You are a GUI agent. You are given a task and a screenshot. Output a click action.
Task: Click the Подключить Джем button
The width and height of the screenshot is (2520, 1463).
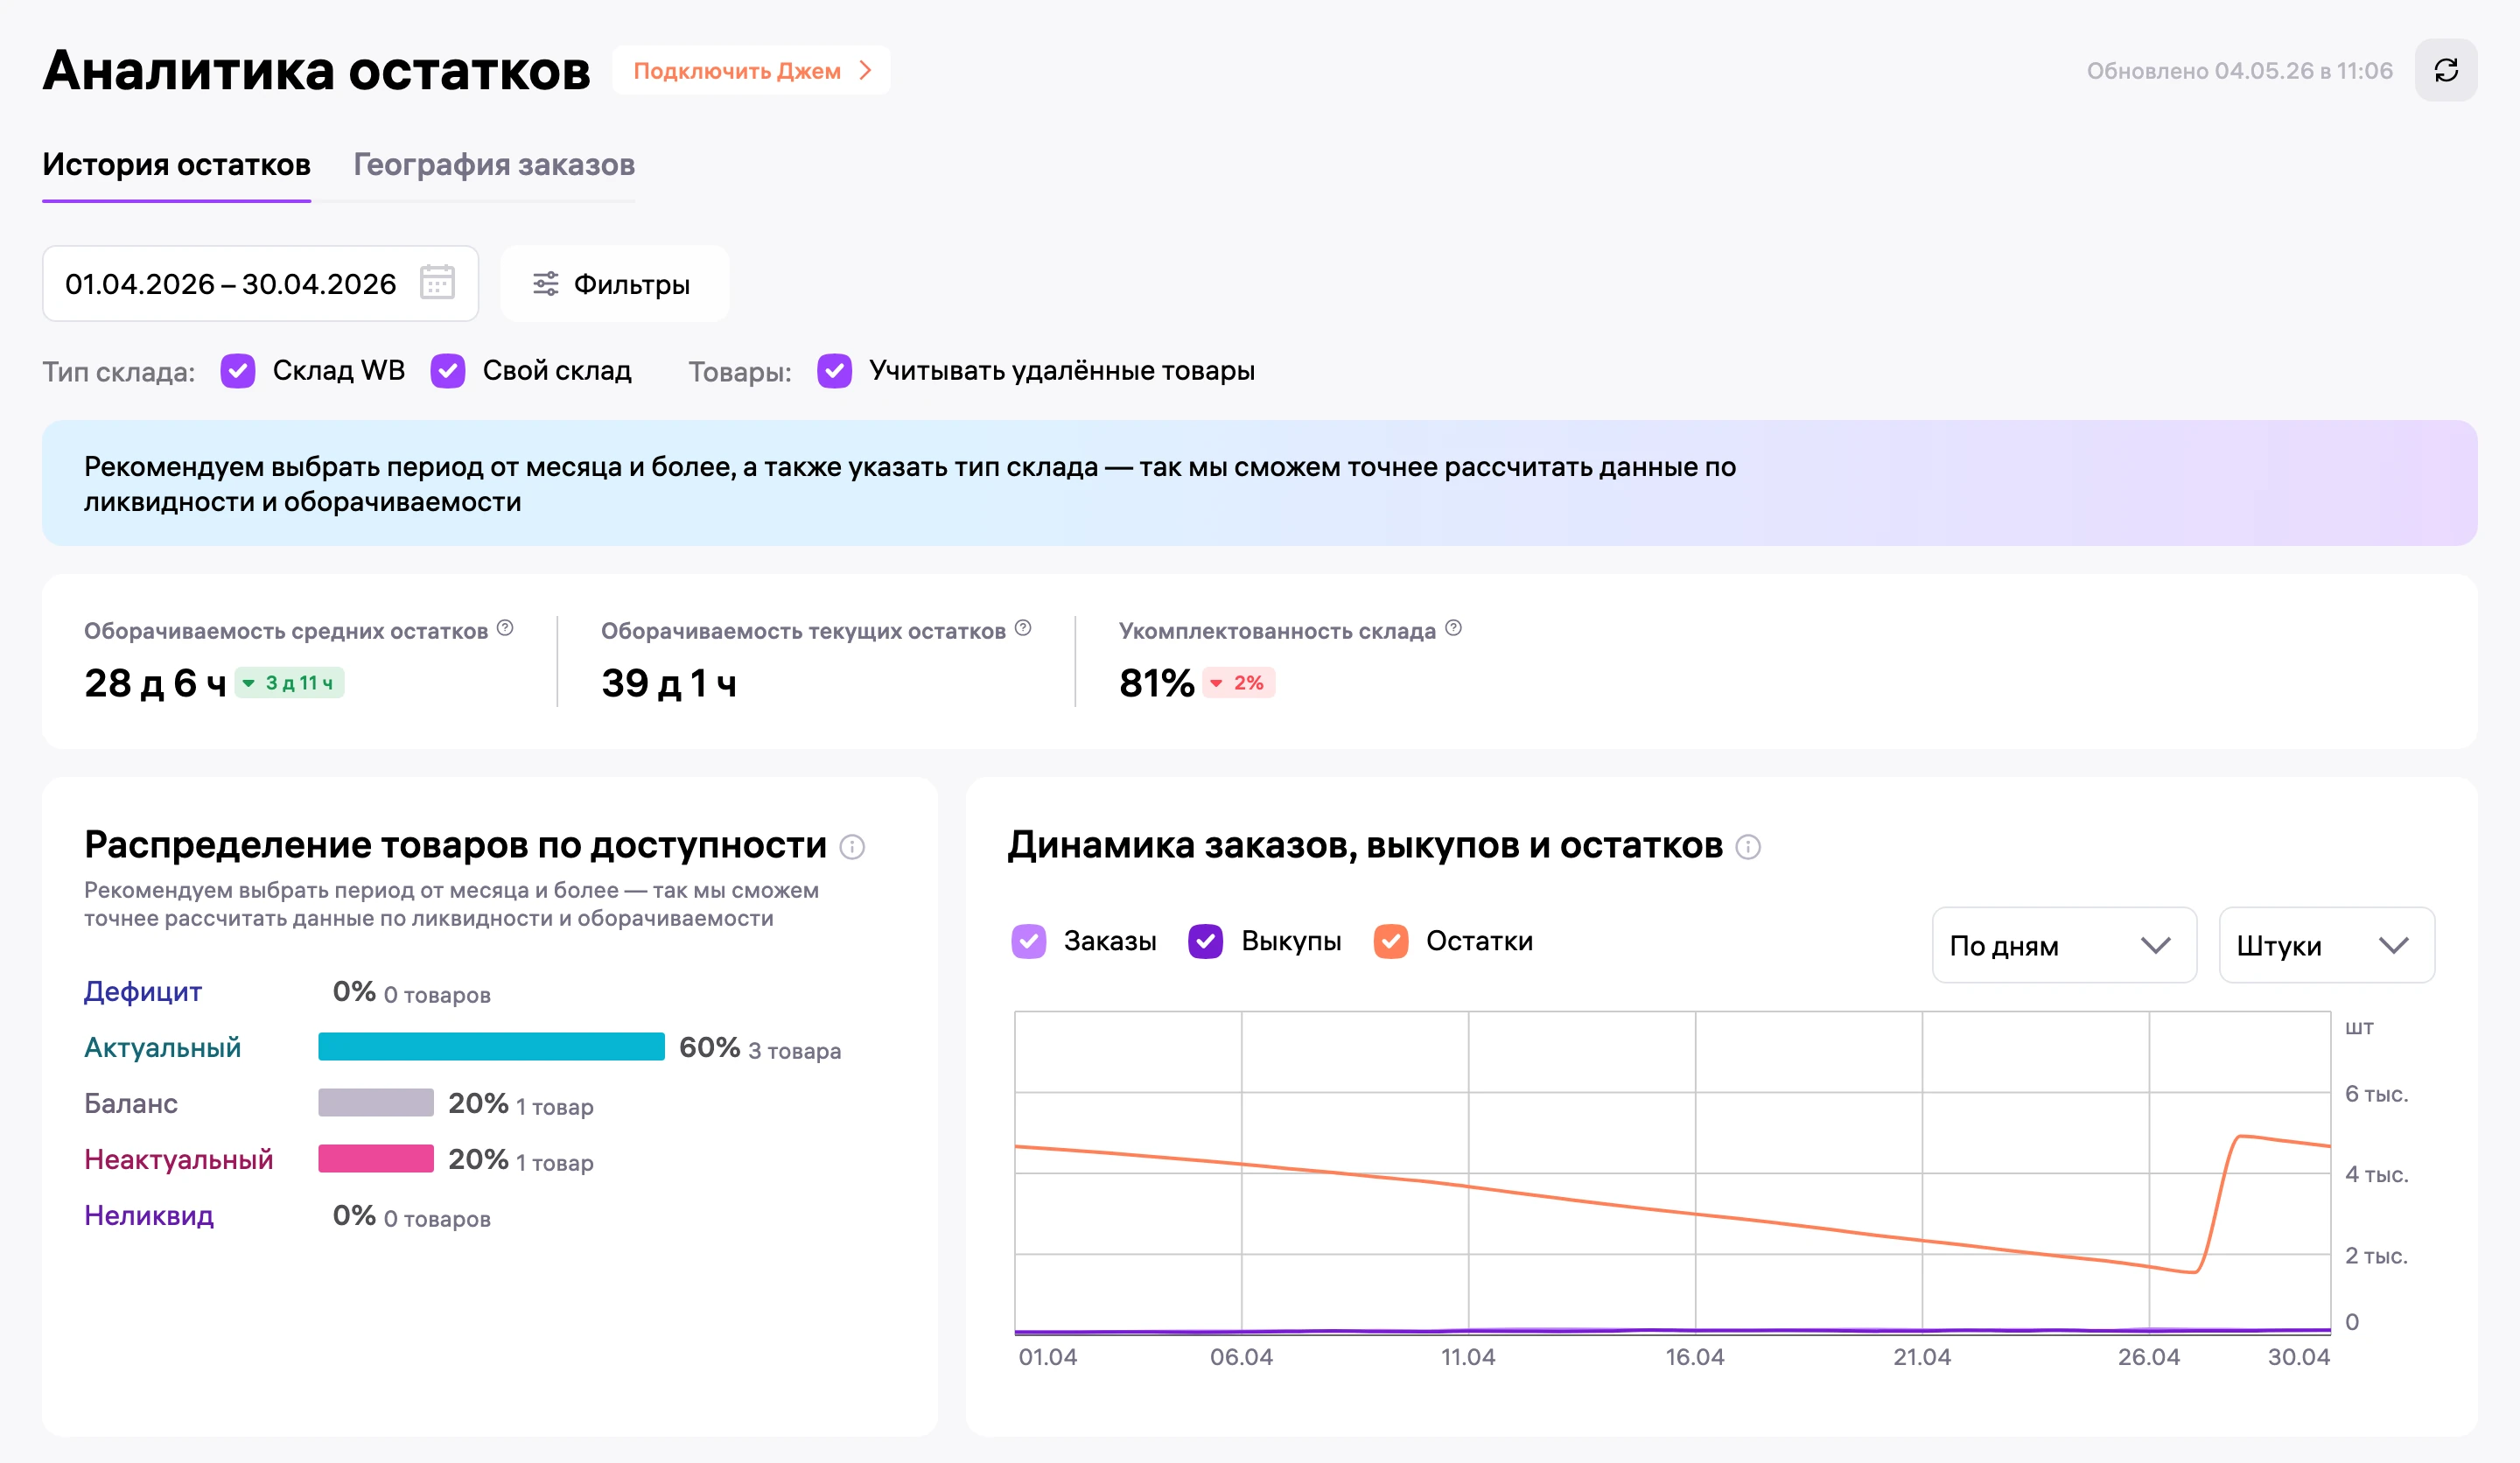(x=751, y=70)
